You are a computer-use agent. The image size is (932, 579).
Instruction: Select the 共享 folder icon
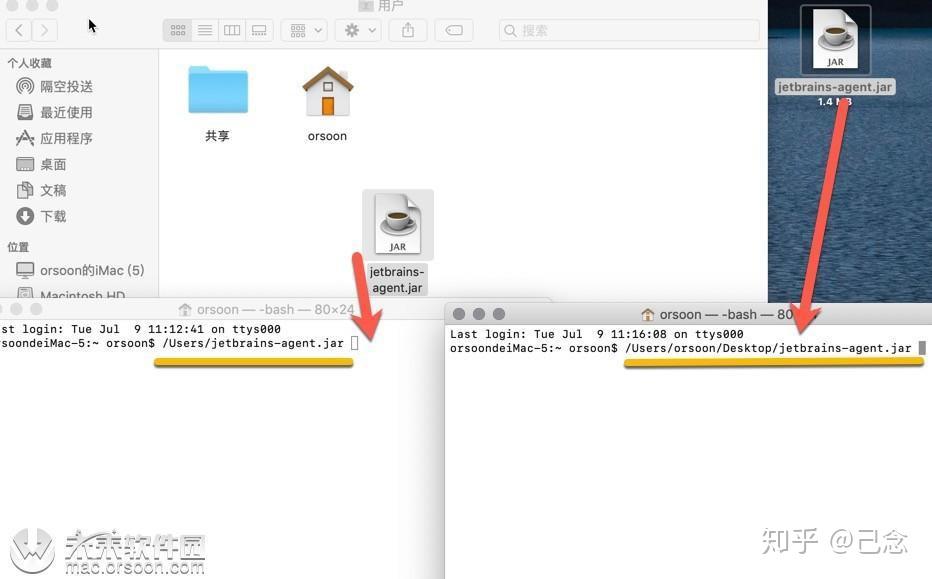[218, 90]
